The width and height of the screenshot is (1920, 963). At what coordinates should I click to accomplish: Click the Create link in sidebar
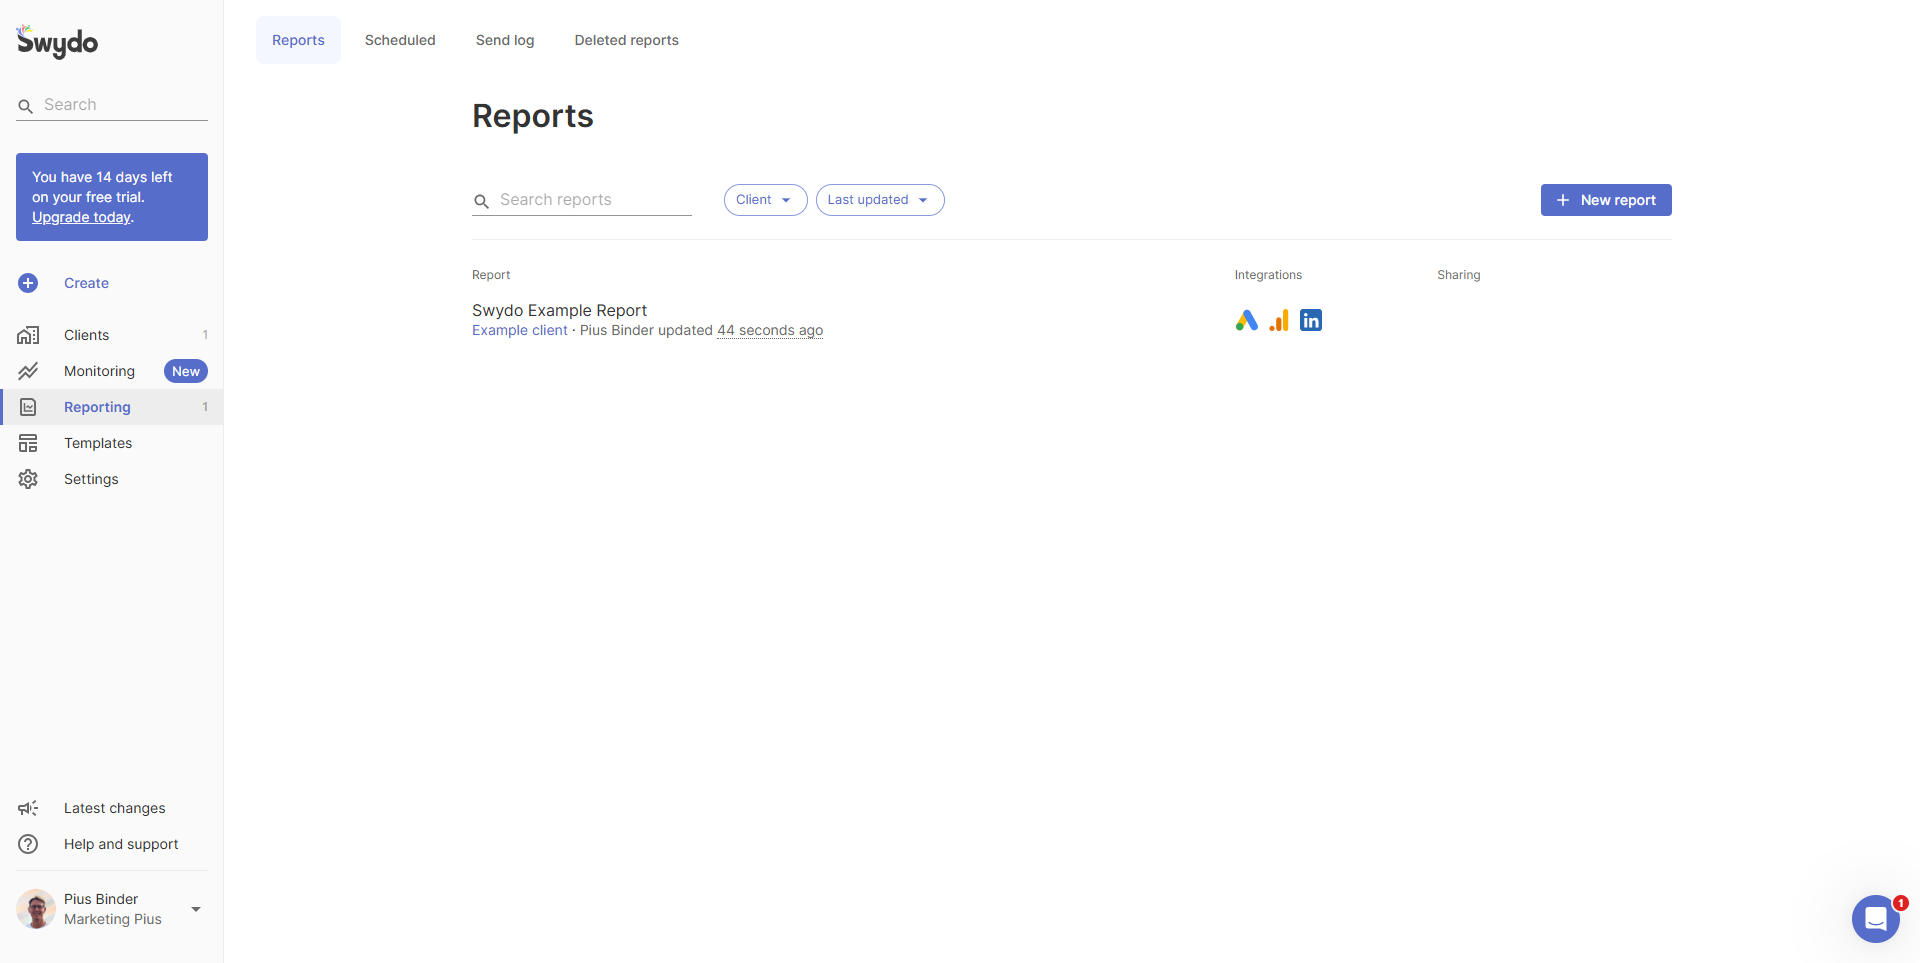(86, 283)
